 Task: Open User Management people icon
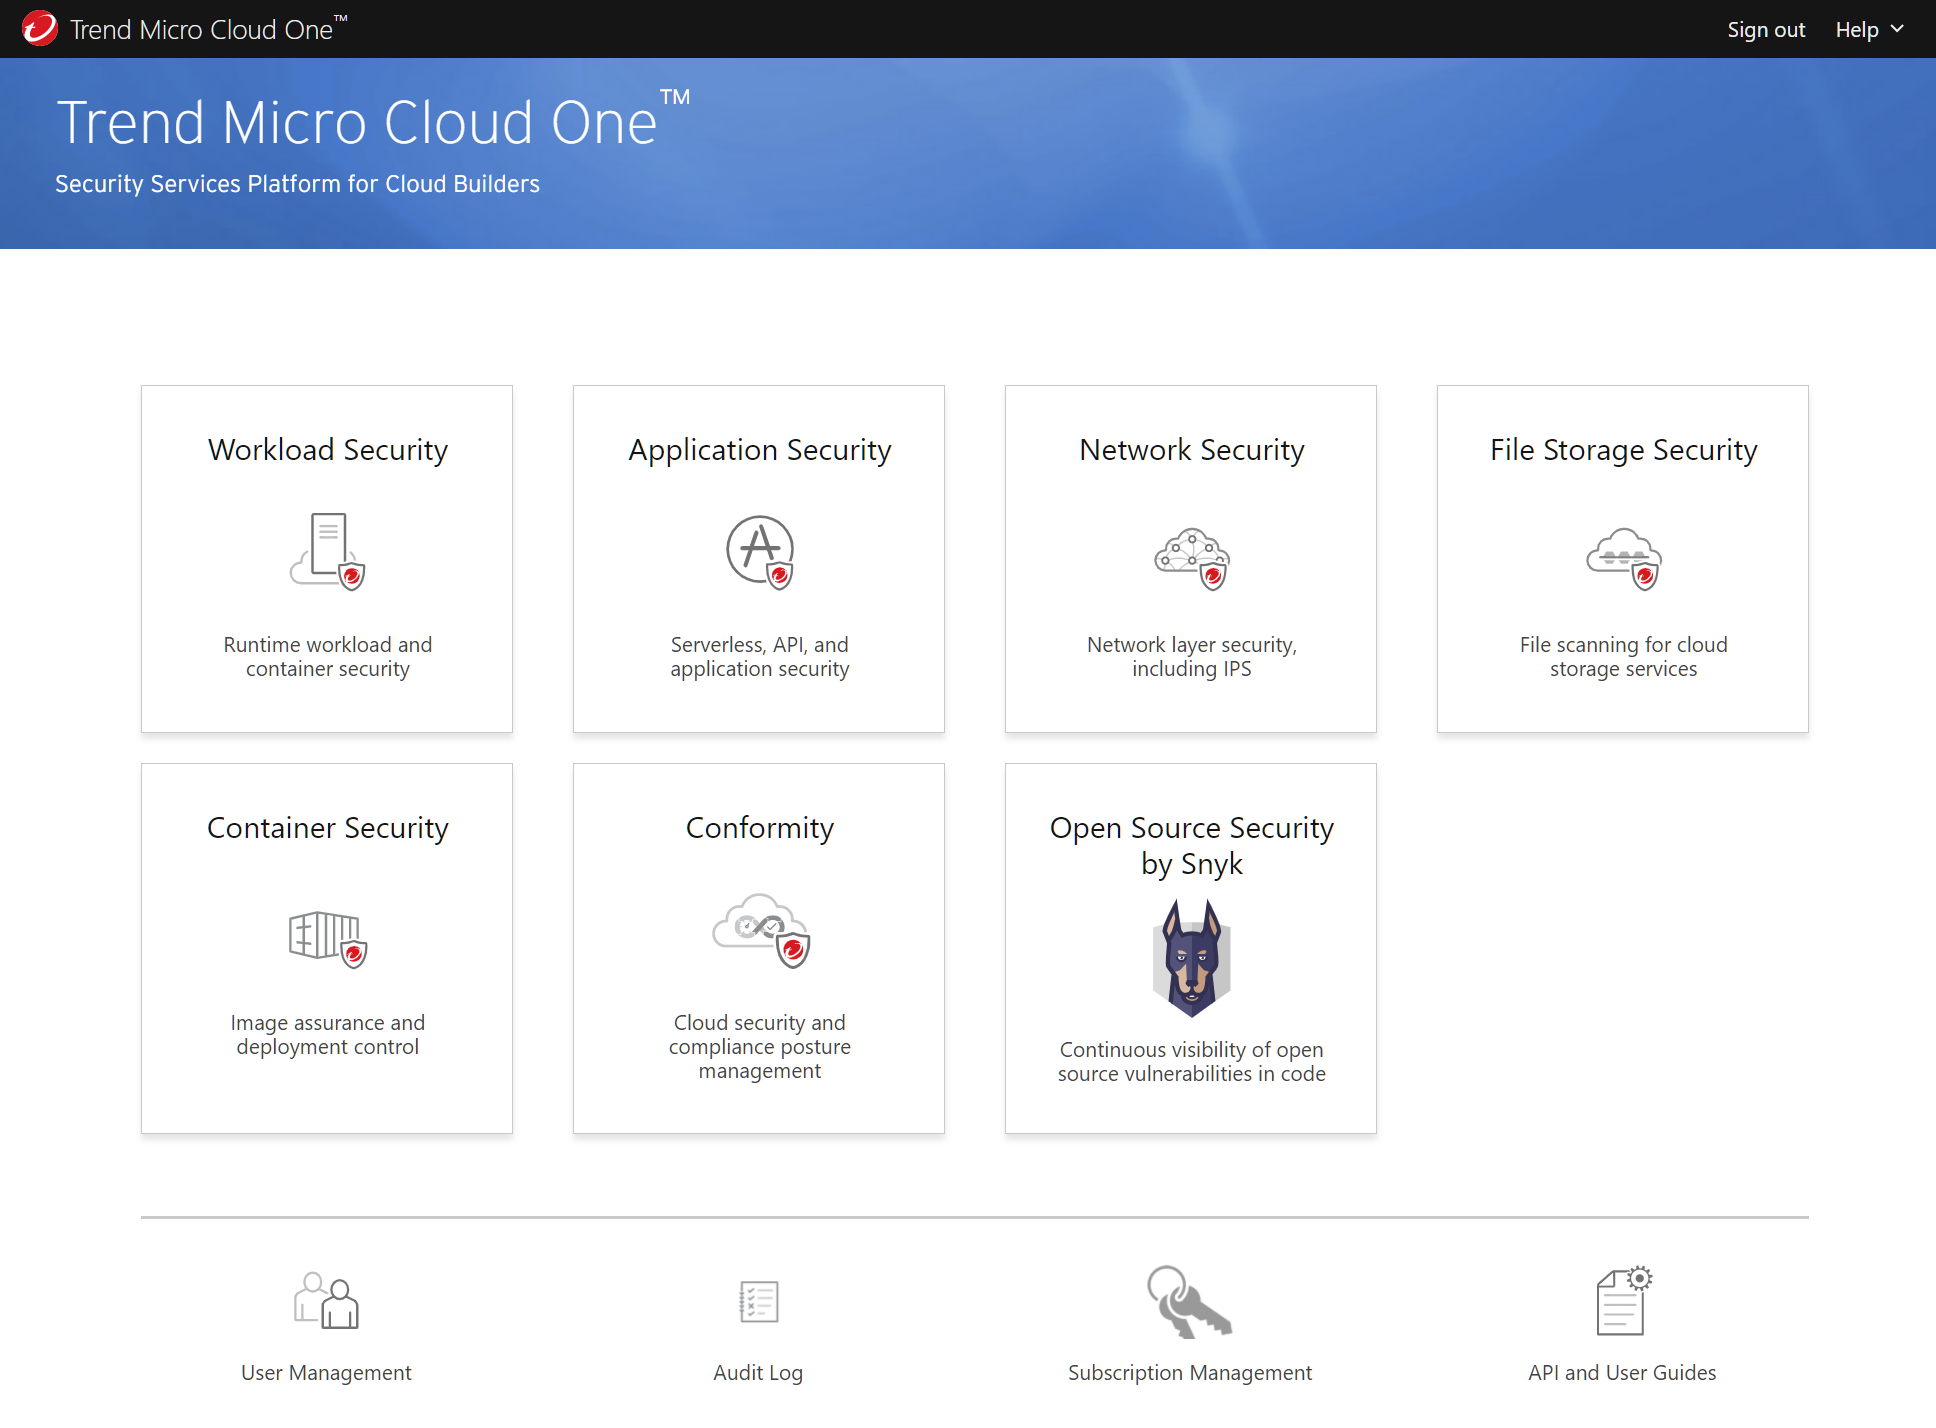click(x=327, y=1300)
